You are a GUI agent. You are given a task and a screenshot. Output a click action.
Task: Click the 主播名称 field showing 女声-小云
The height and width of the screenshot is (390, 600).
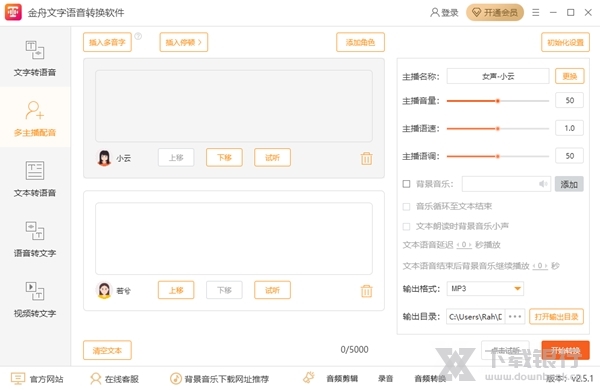pos(498,76)
